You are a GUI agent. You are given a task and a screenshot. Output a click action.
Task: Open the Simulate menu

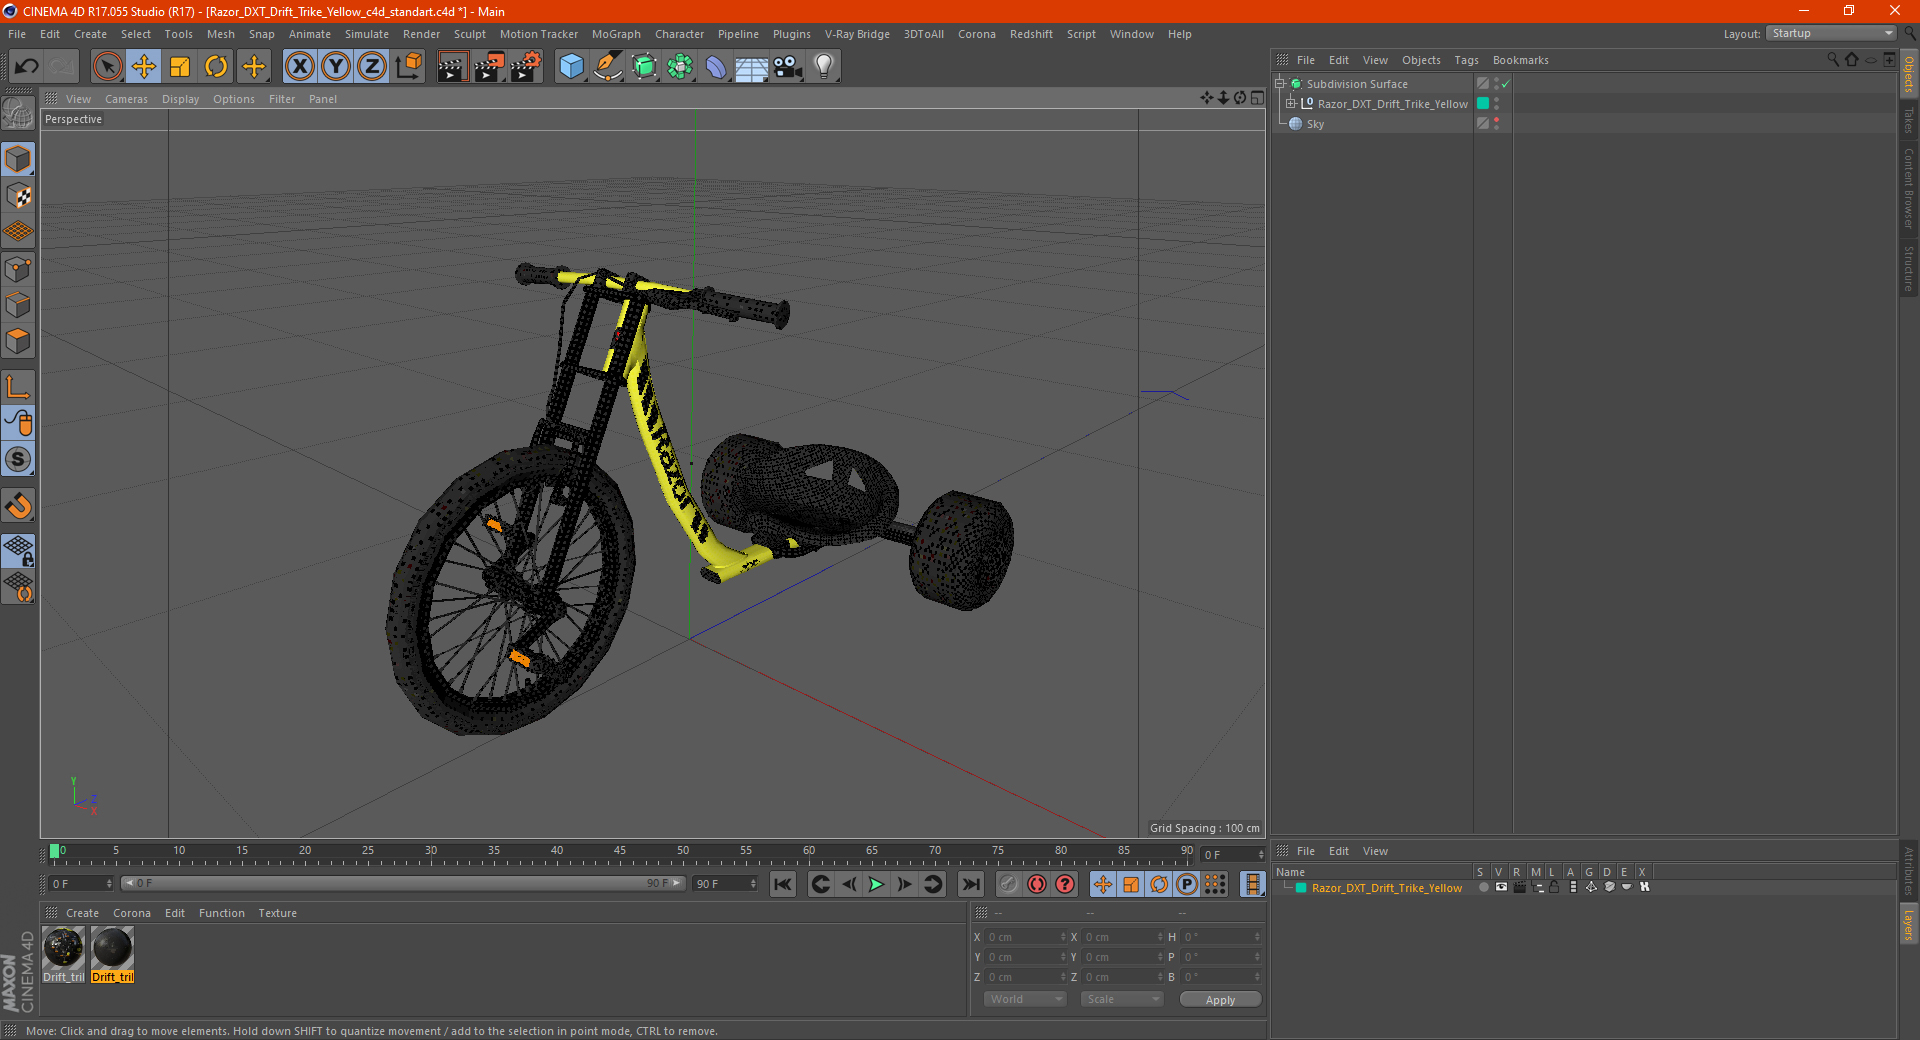click(x=367, y=34)
